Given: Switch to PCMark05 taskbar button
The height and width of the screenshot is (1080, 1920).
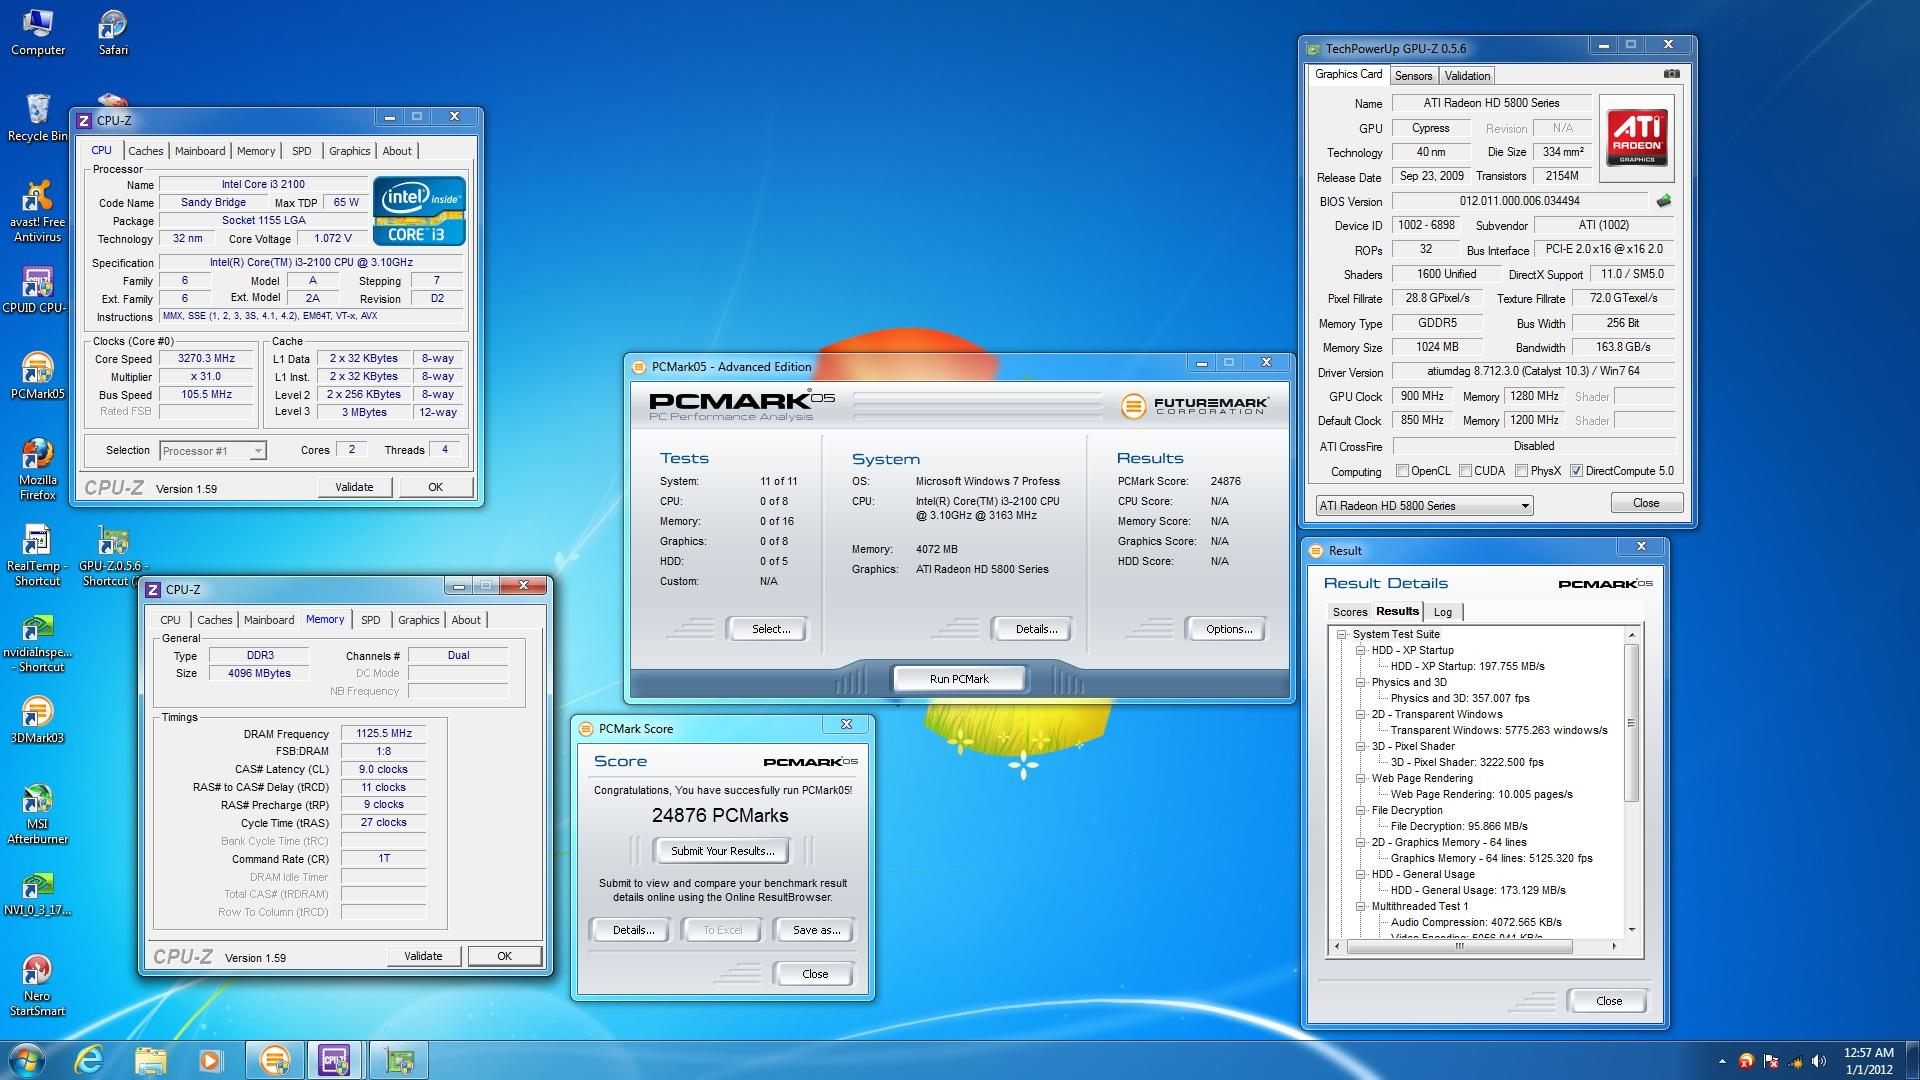Looking at the screenshot, I should tap(273, 1060).
